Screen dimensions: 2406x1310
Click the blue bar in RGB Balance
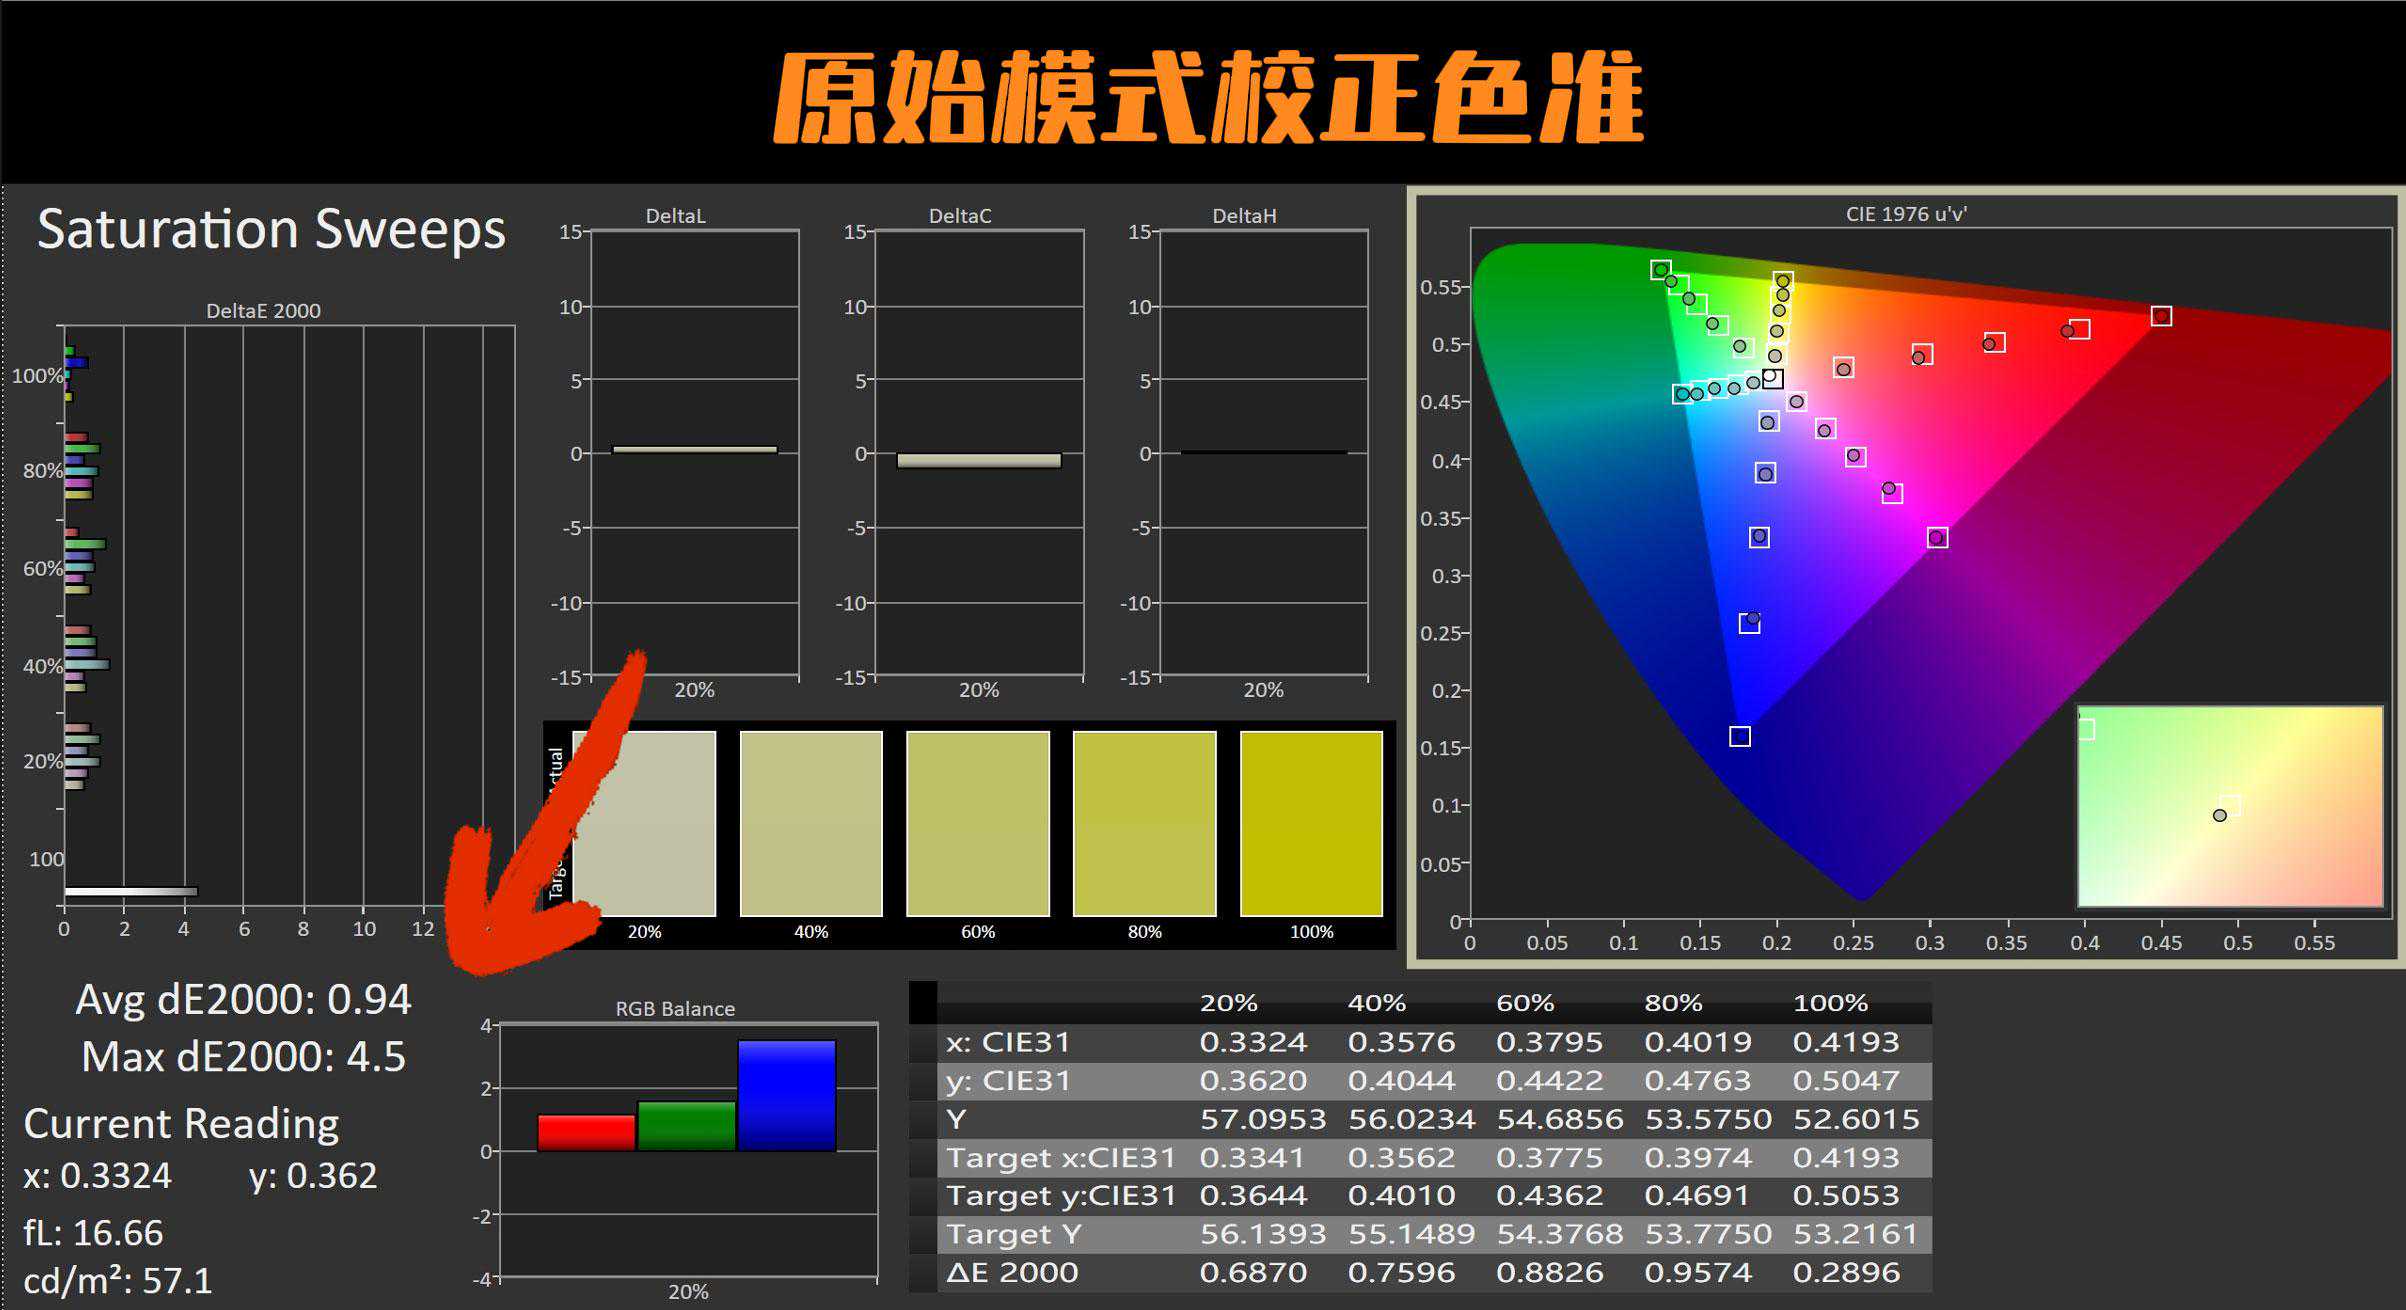coord(786,1096)
